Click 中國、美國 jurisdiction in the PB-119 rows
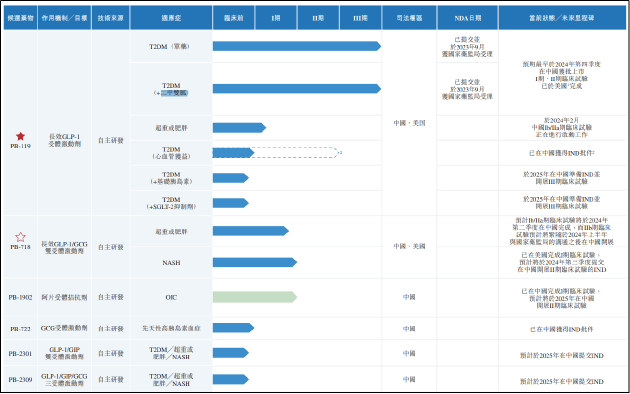Image resolution: width=630 pixels, height=394 pixels. 409,123
